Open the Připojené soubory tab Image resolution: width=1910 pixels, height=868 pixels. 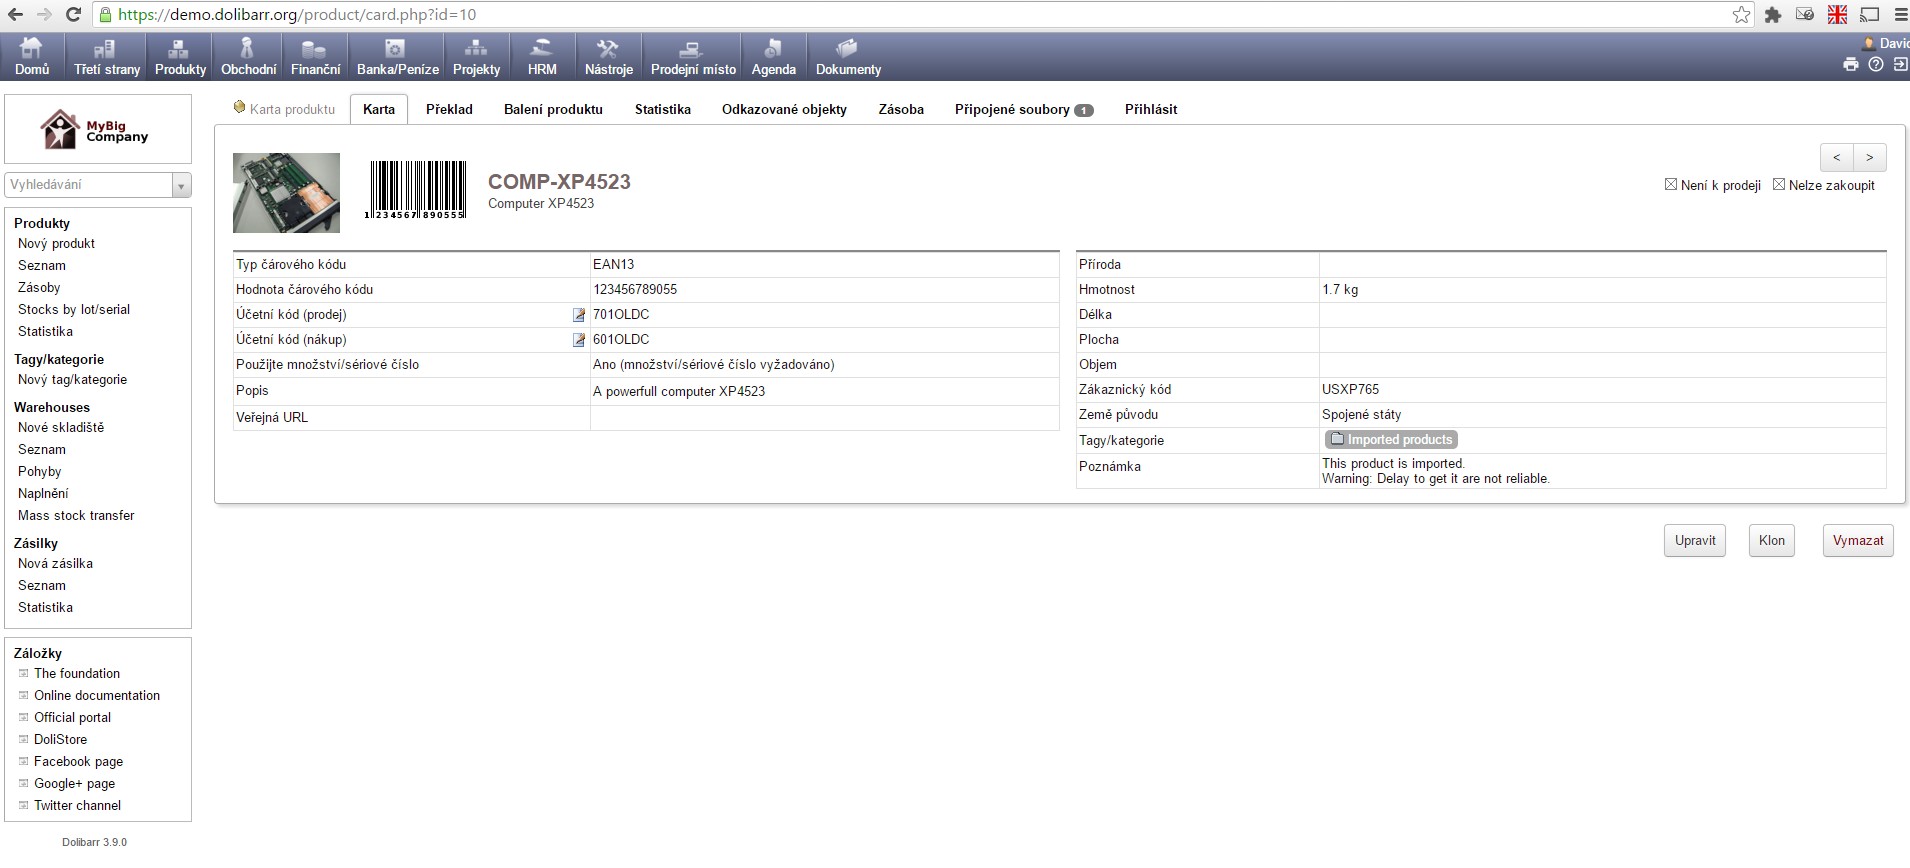tap(1022, 110)
